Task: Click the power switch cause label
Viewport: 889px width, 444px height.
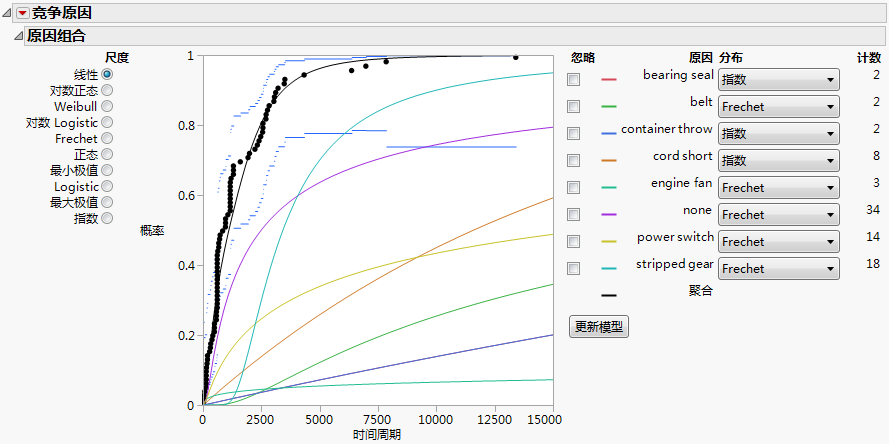Action: (x=675, y=237)
